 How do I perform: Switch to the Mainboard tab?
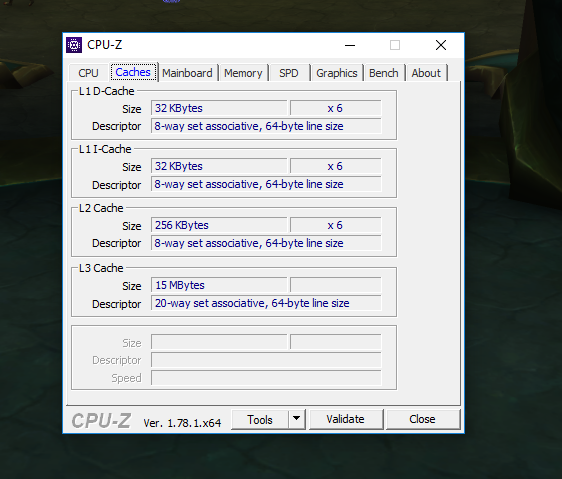[187, 73]
